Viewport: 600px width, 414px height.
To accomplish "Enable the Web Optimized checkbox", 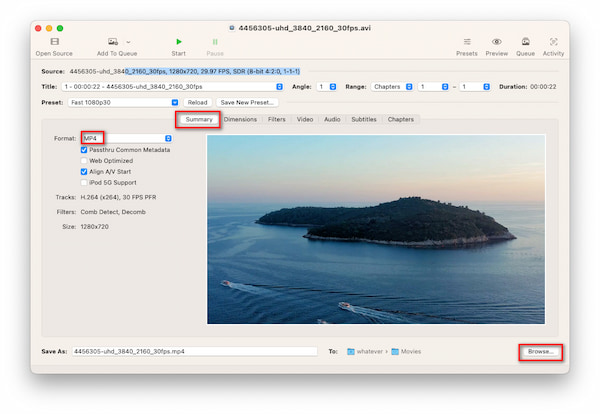I will click(x=84, y=161).
